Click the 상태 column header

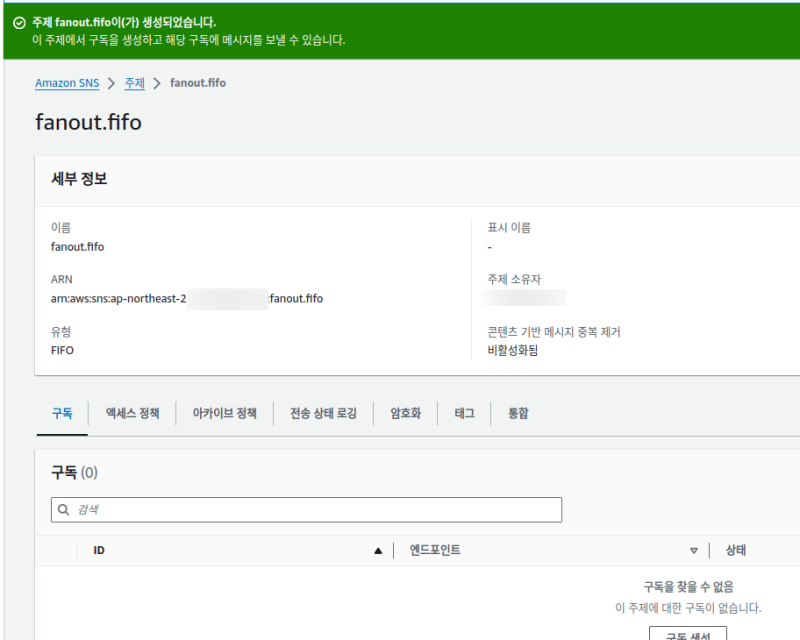point(736,550)
